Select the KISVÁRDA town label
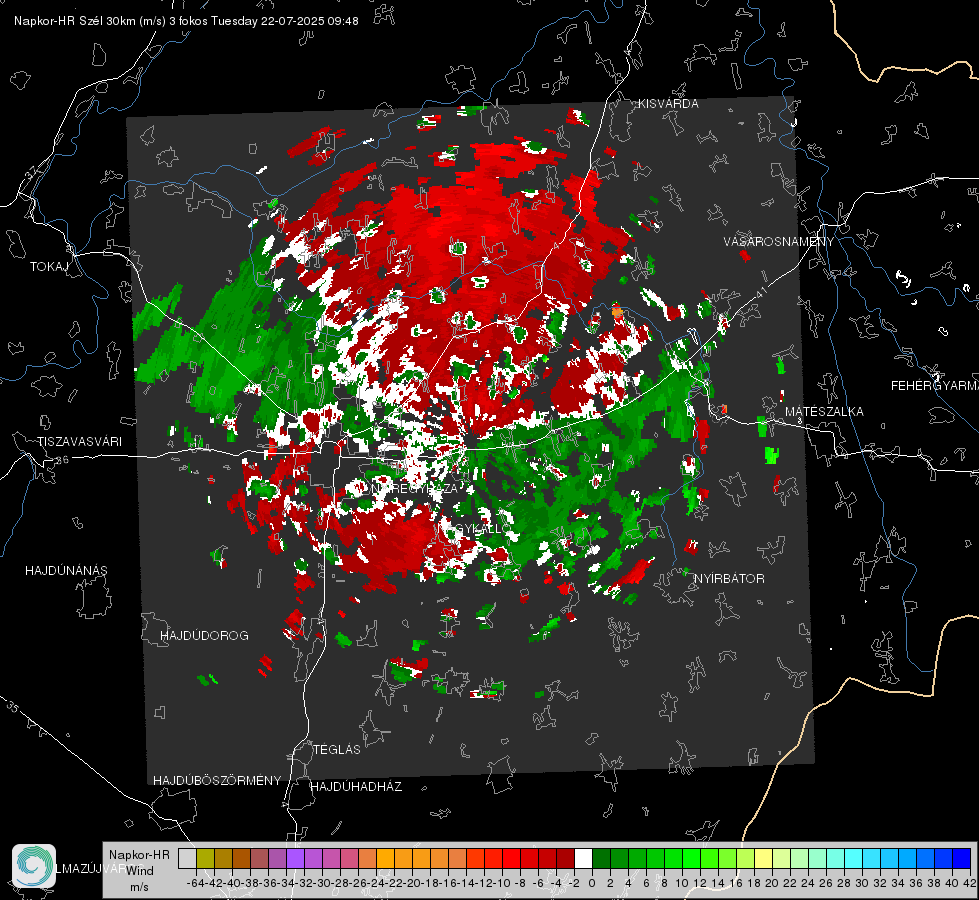Screen dimensions: 979x900 [668, 104]
